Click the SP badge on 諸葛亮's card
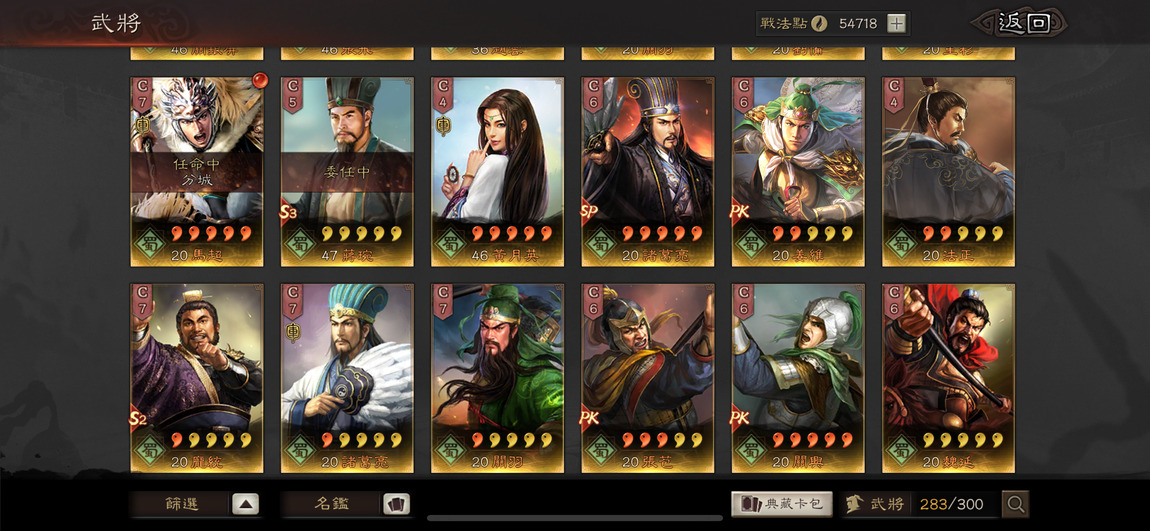The image size is (1150, 531). point(590,211)
